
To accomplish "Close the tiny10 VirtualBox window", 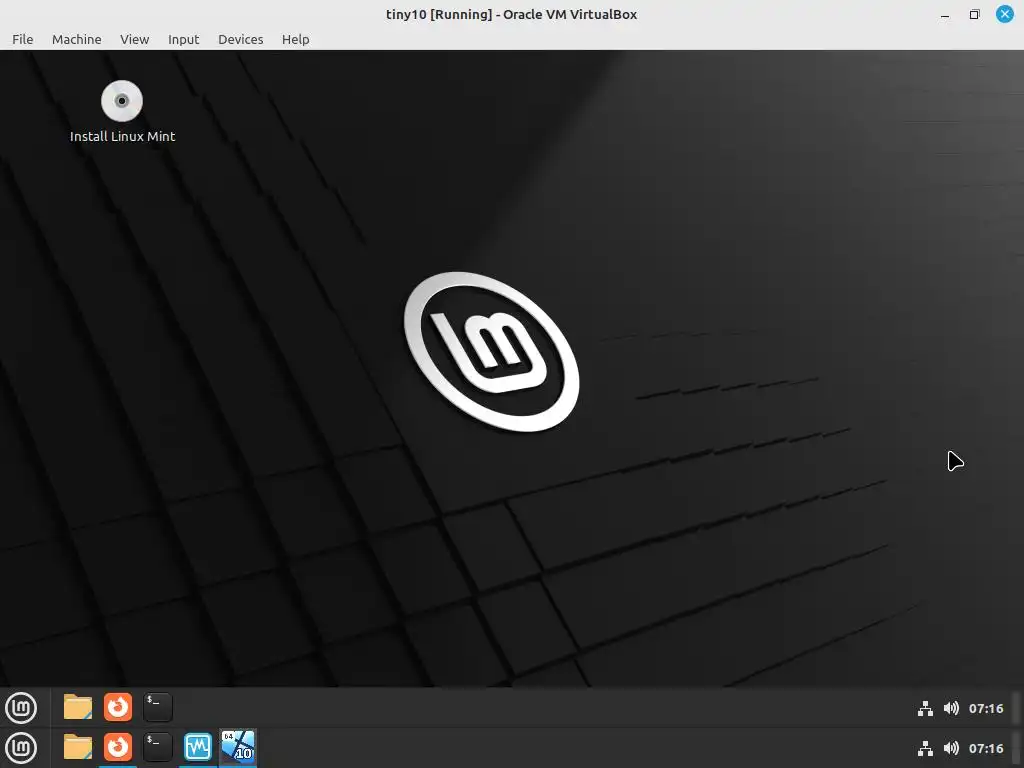I will point(1004,14).
